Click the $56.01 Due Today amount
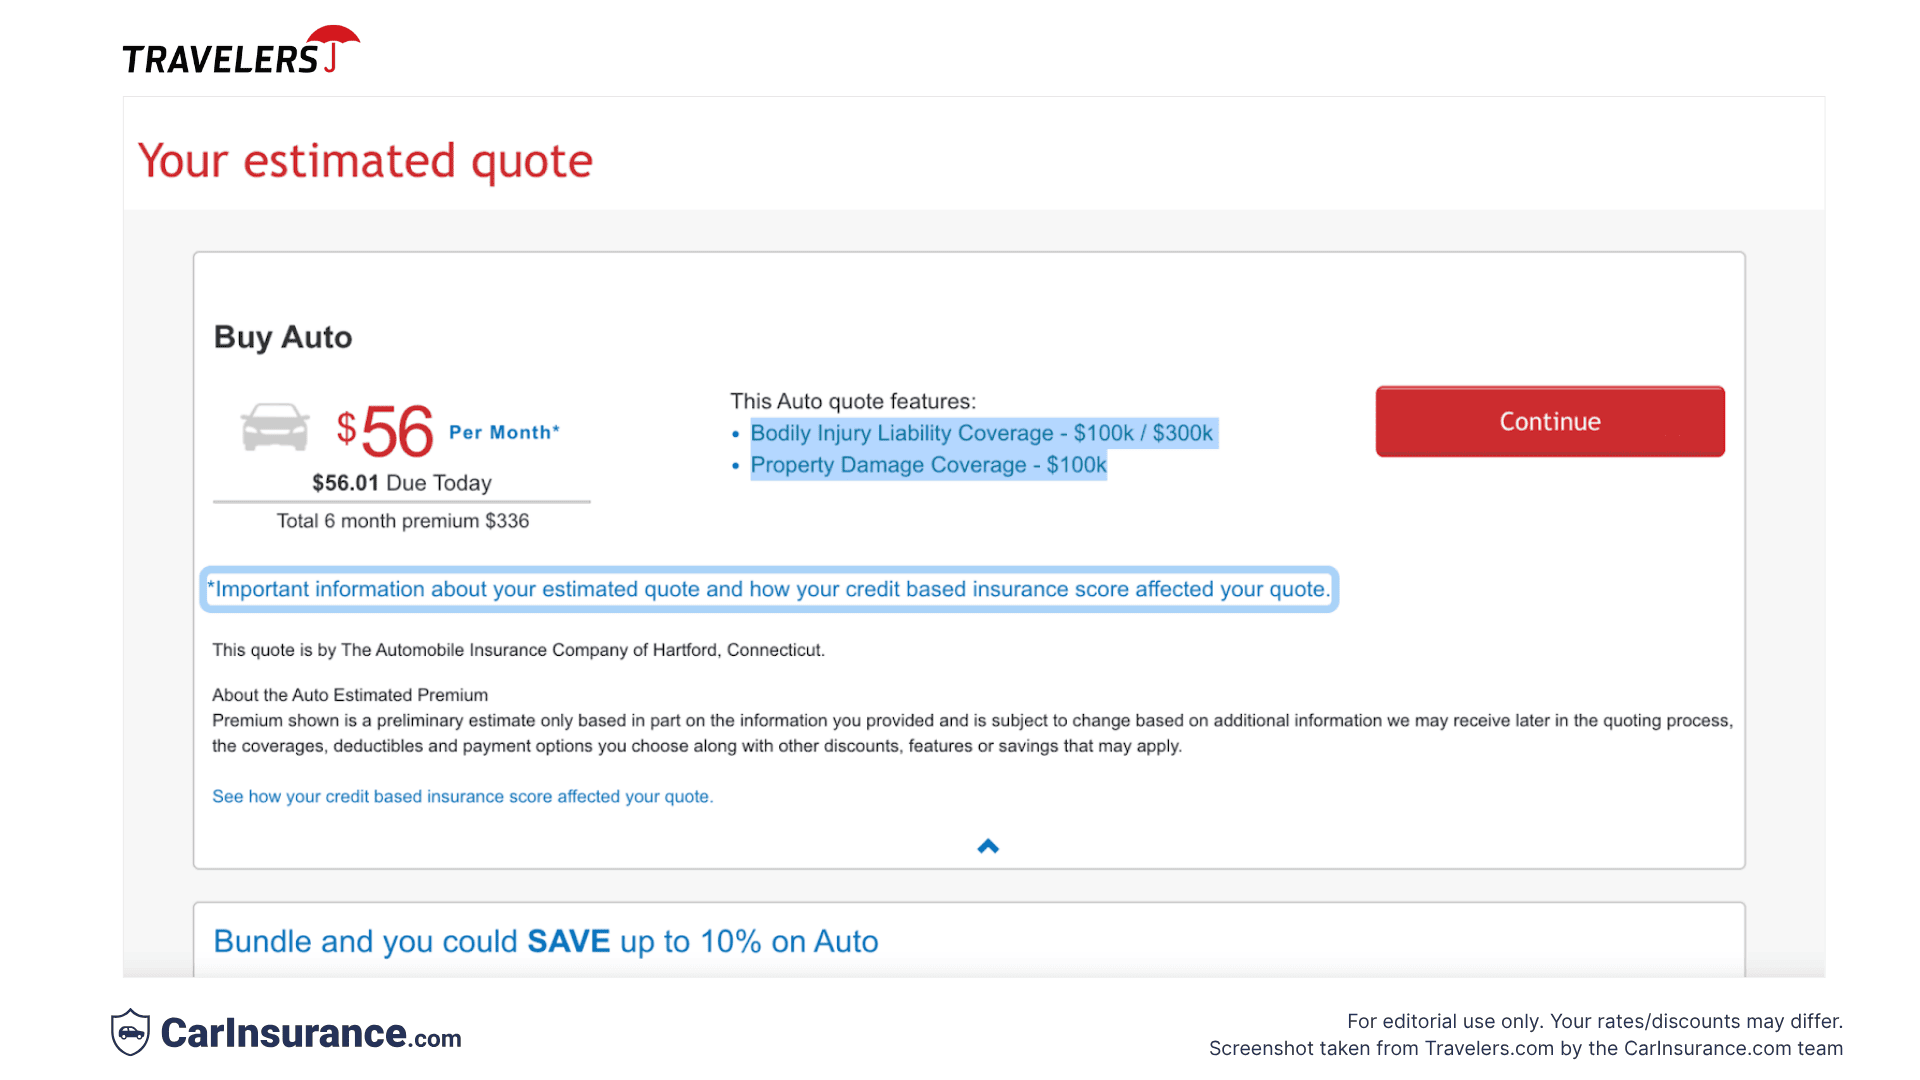 tap(401, 482)
